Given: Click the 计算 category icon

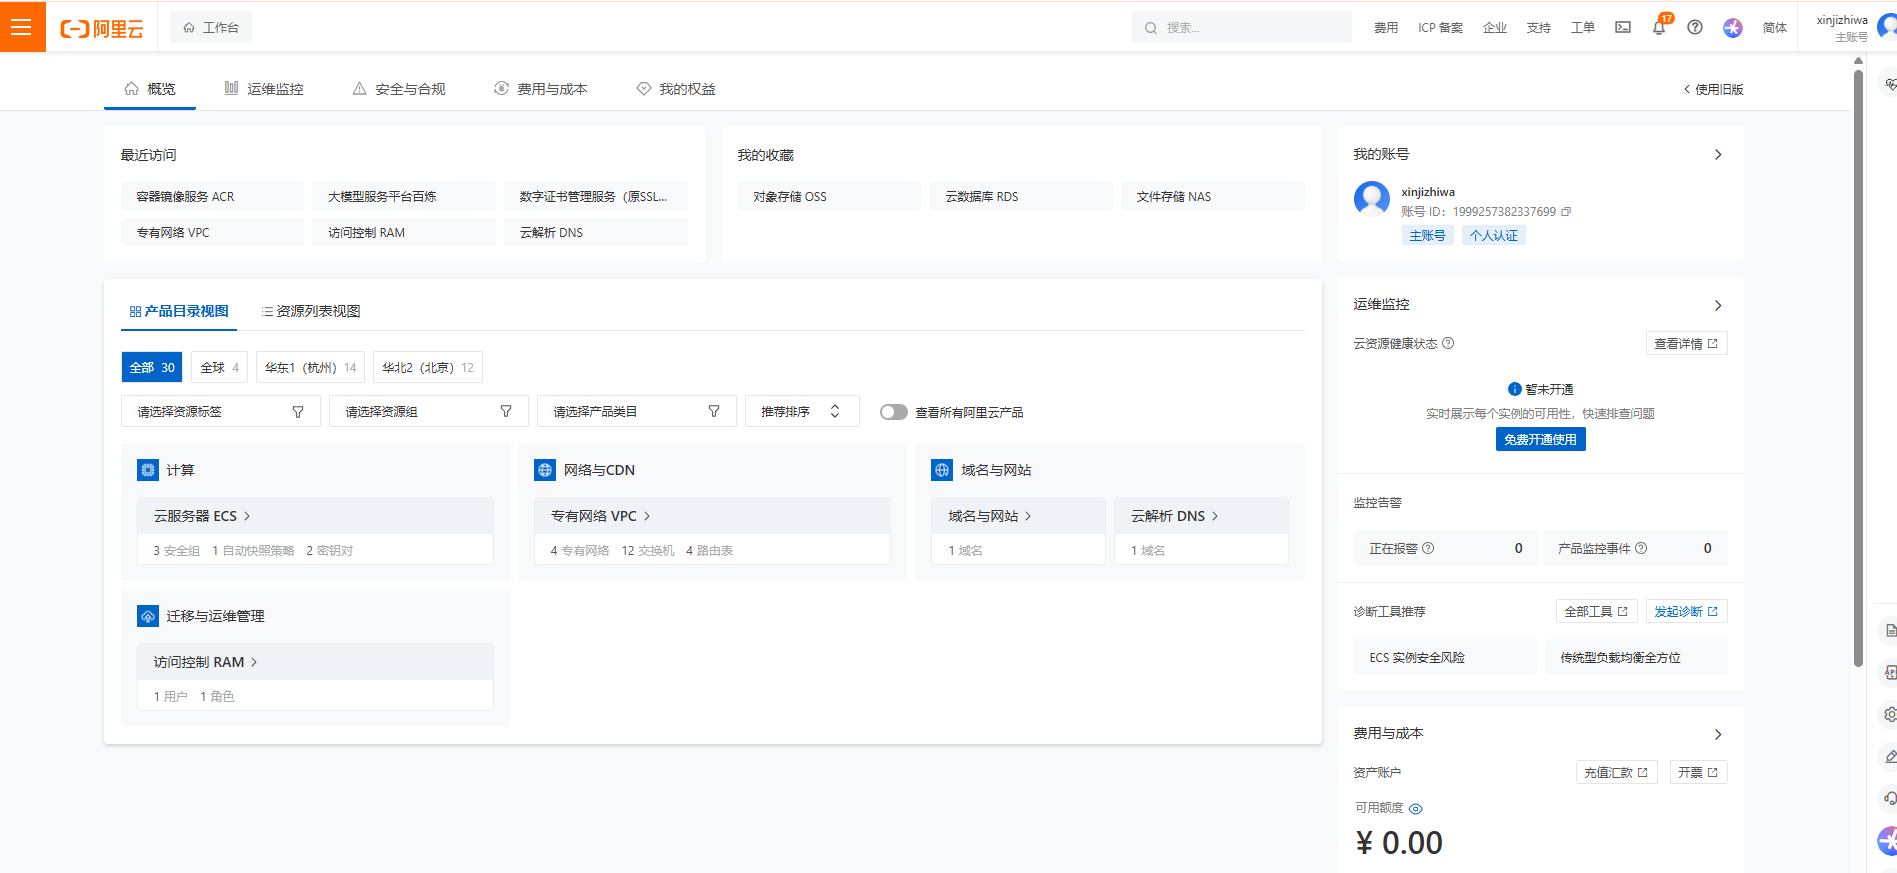Looking at the screenshot, I should point(148,470).
